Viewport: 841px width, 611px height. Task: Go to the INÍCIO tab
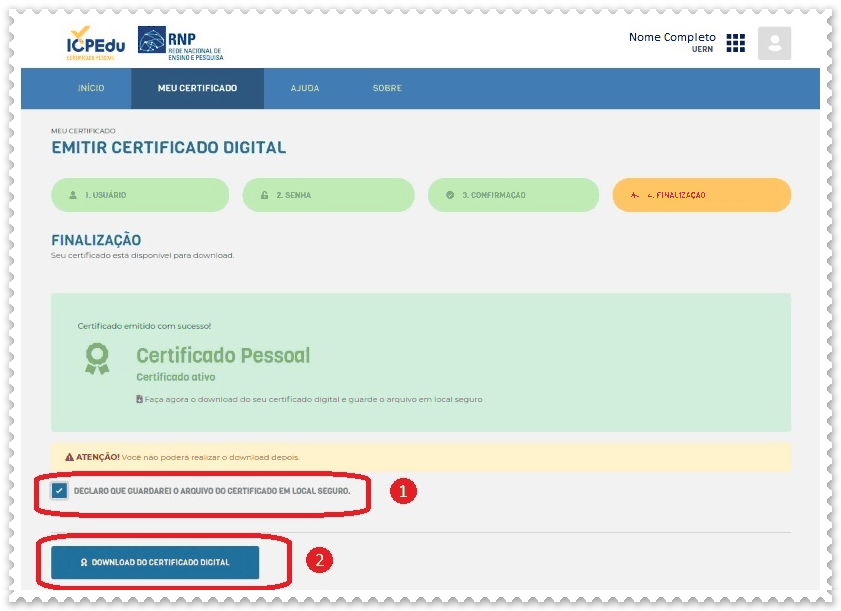[91, 88]
